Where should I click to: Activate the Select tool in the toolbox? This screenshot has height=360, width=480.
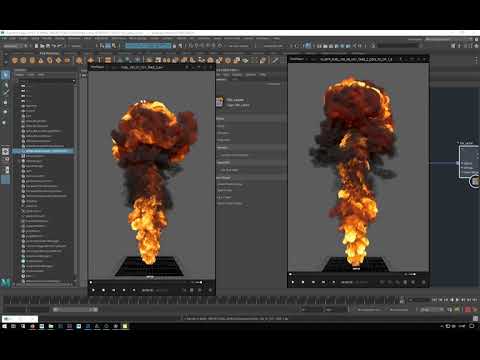click(5, 75)
